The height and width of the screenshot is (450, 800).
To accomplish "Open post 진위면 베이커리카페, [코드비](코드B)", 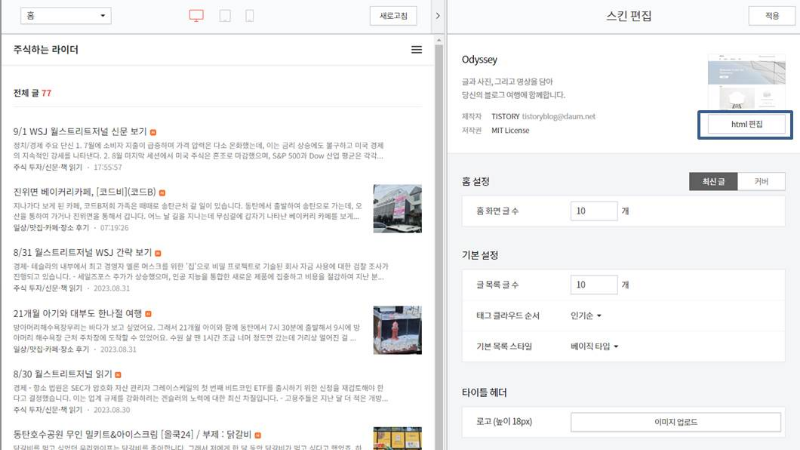I will (85, 192).
